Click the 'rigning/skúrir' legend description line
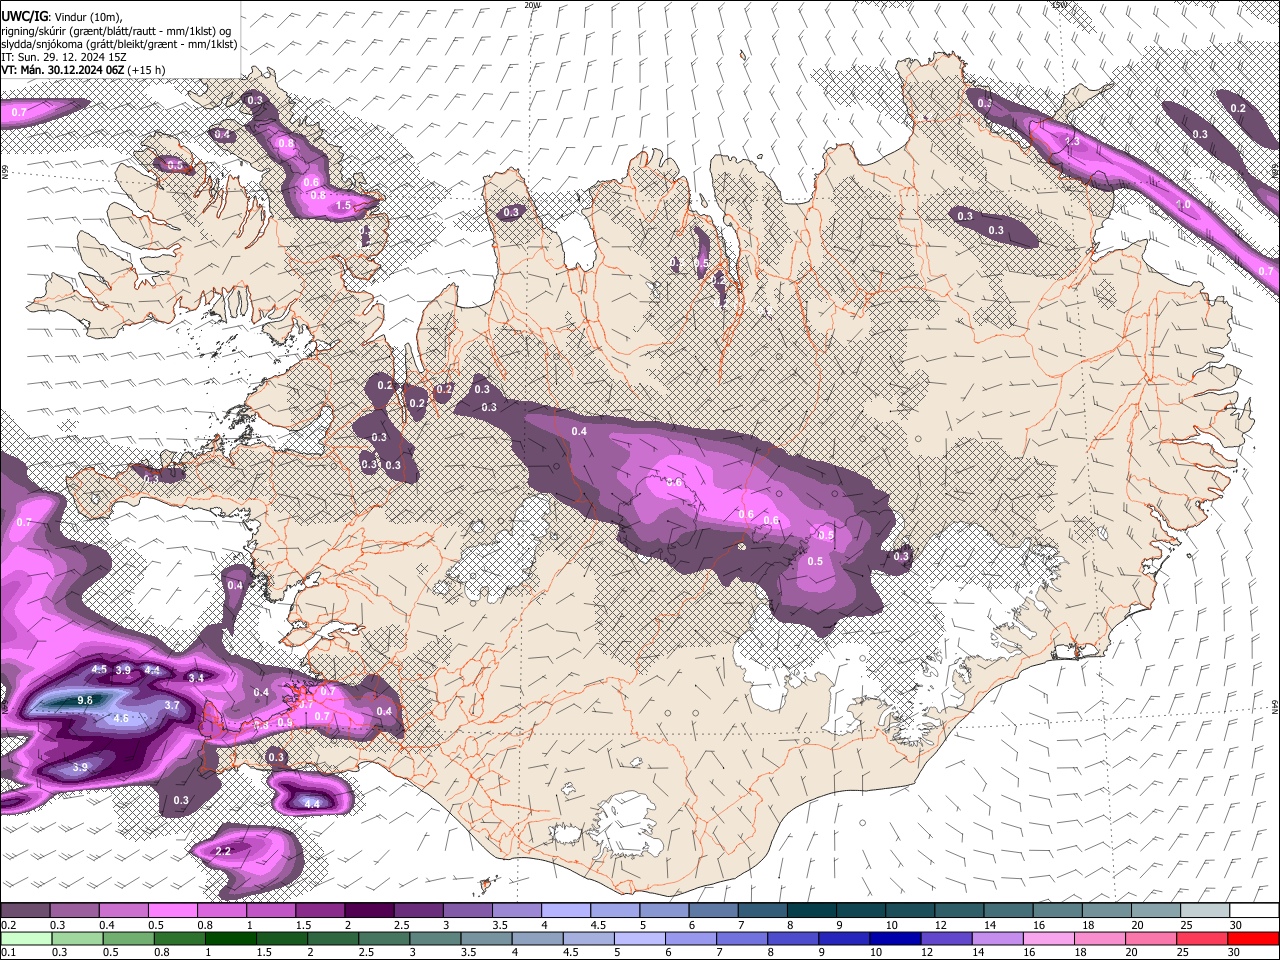 (116, 31)
